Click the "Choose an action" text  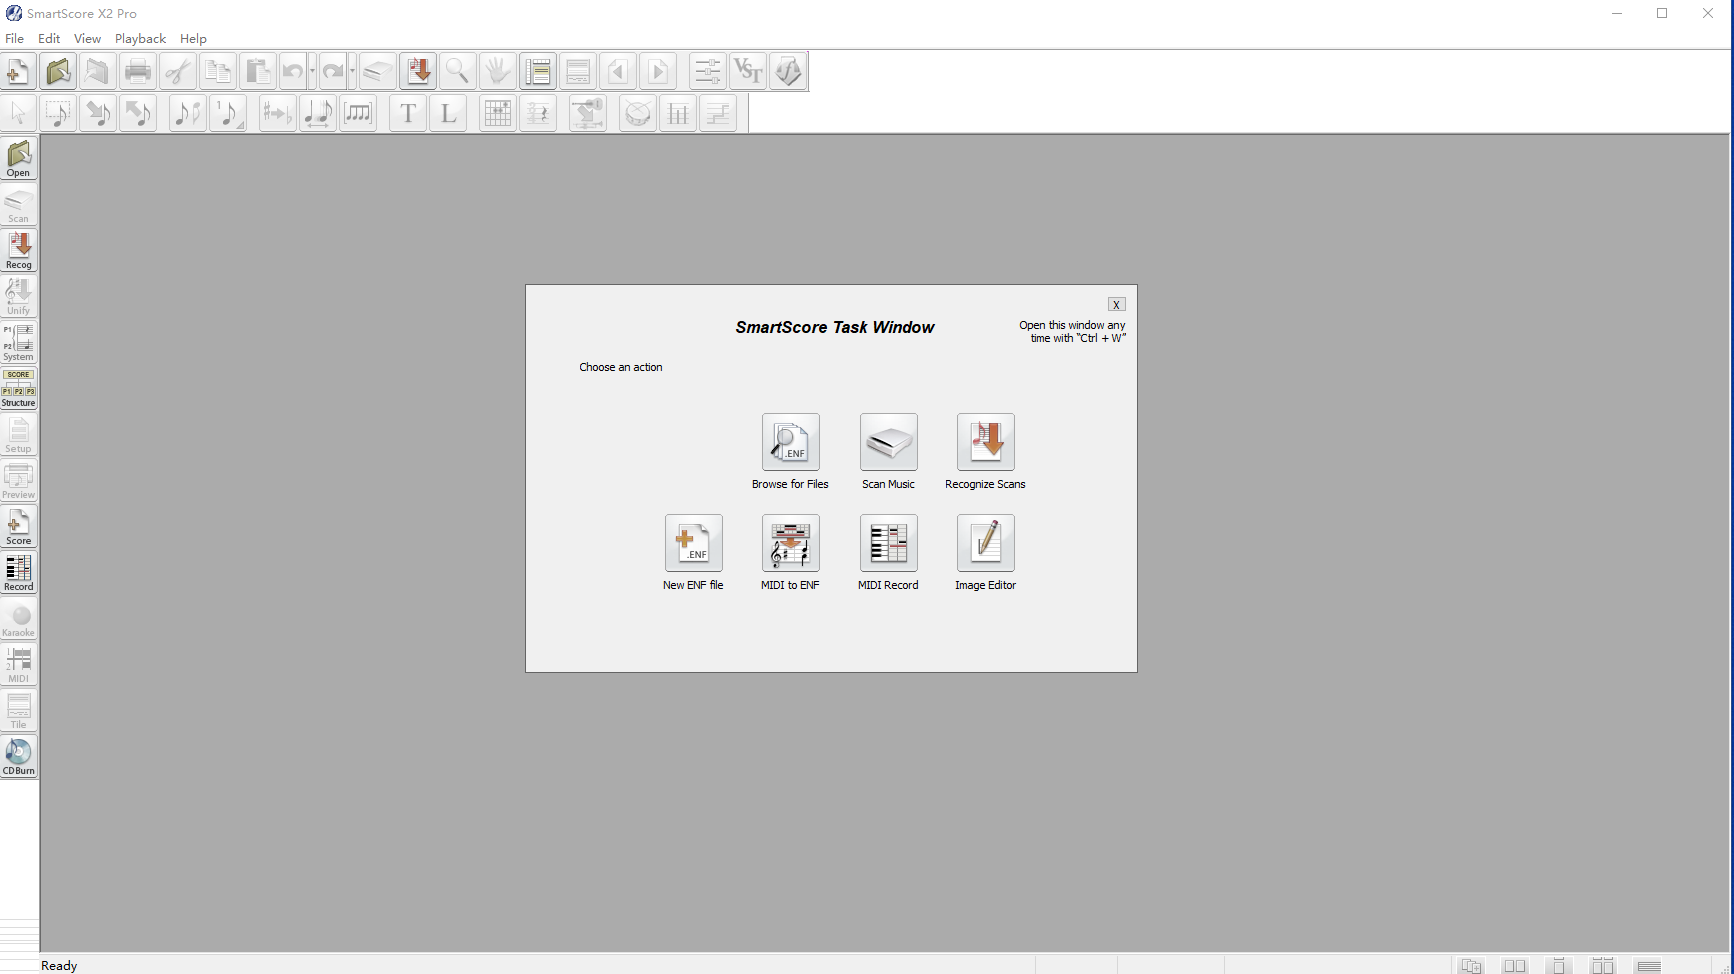click(x=621, y=367)
